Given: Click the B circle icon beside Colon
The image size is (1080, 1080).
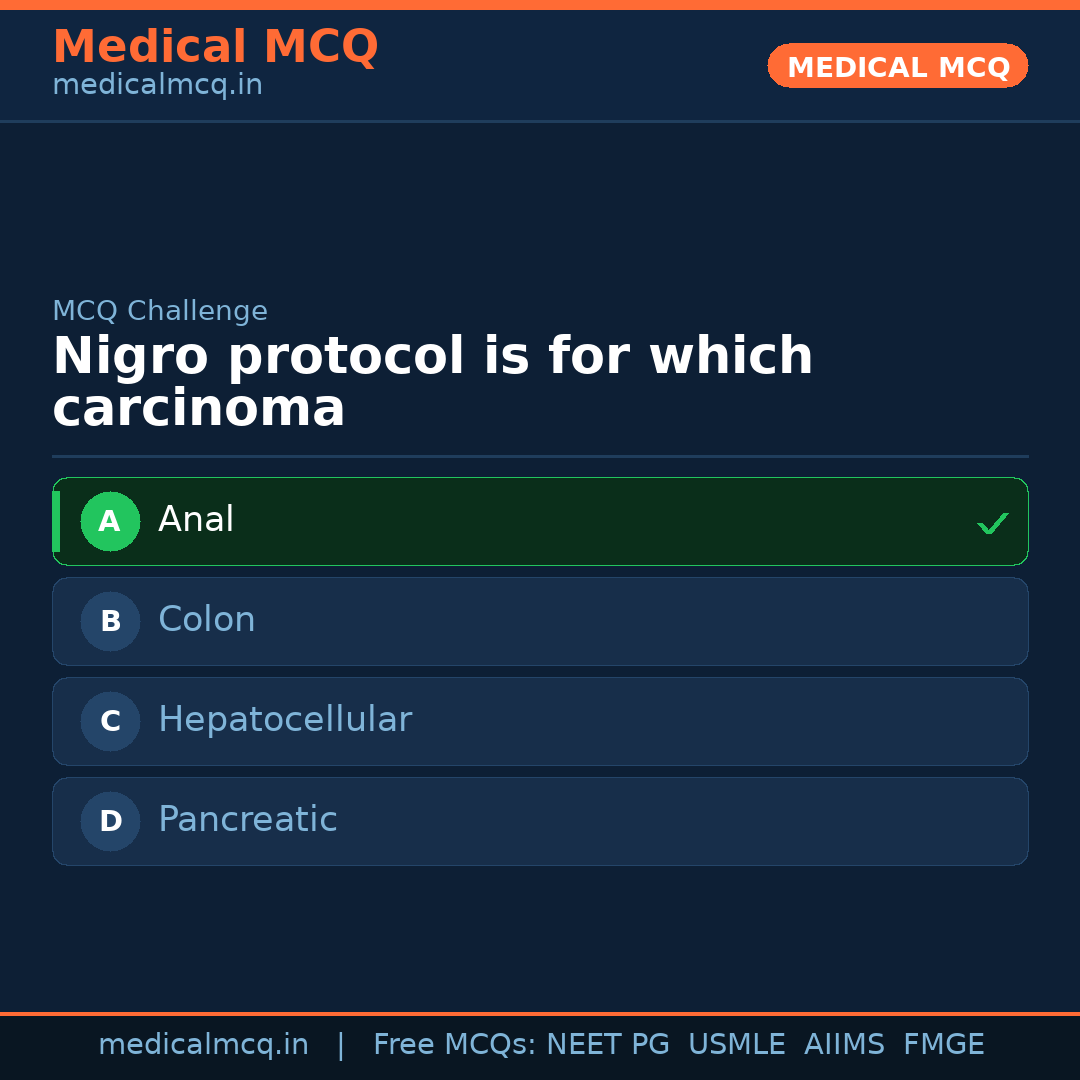Looking at the screenshot, I should tap(110, 621).
